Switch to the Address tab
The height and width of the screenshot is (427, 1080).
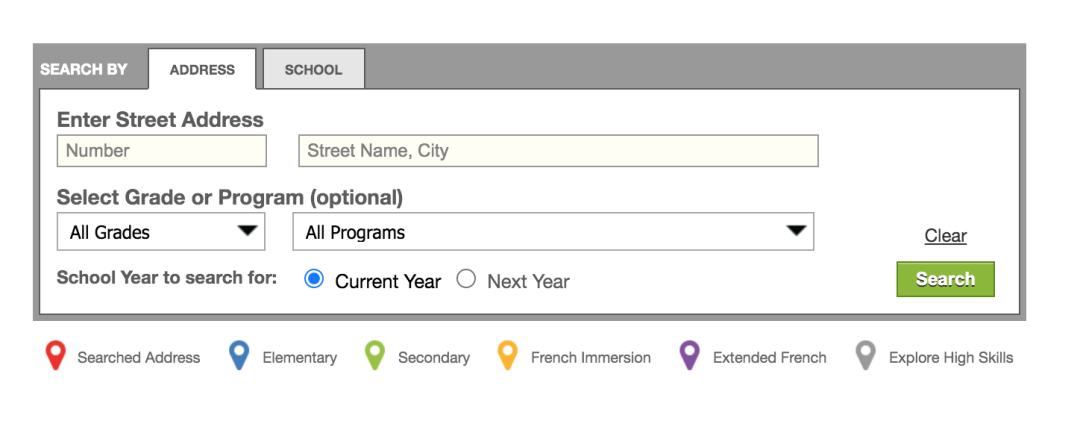(202, 70)
